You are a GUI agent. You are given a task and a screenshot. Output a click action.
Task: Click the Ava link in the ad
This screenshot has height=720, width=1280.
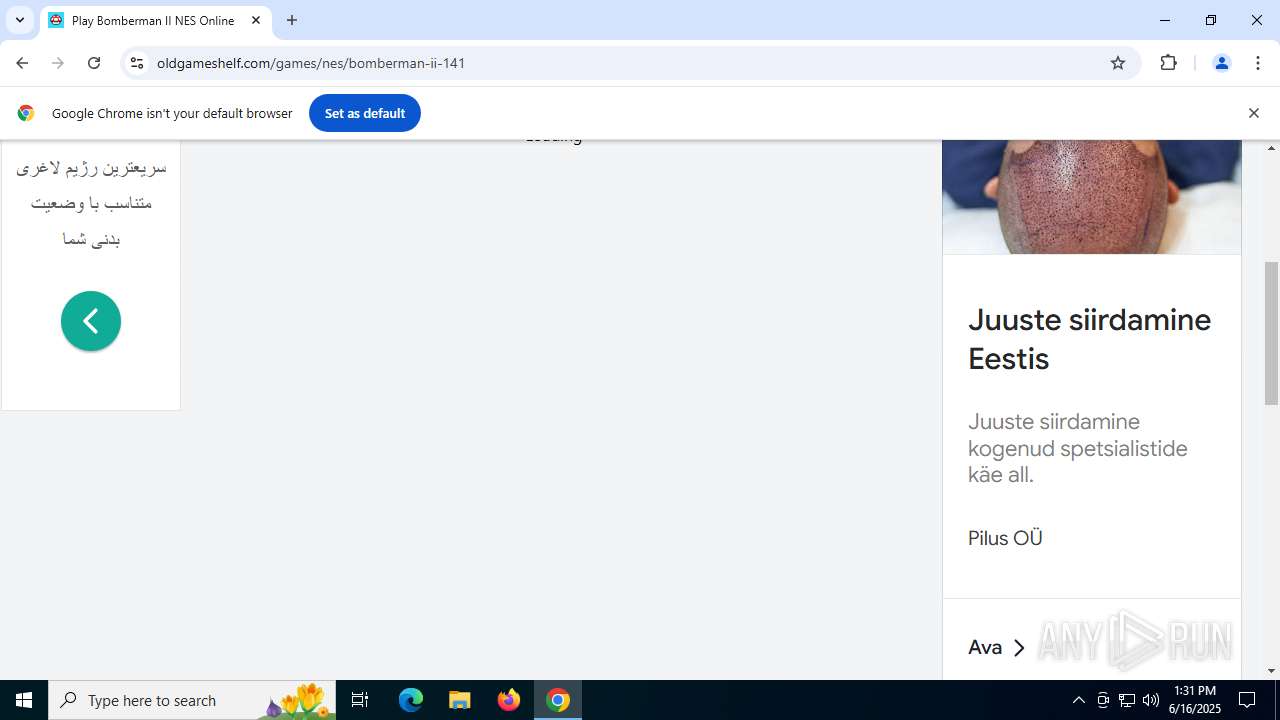[997, 648]
